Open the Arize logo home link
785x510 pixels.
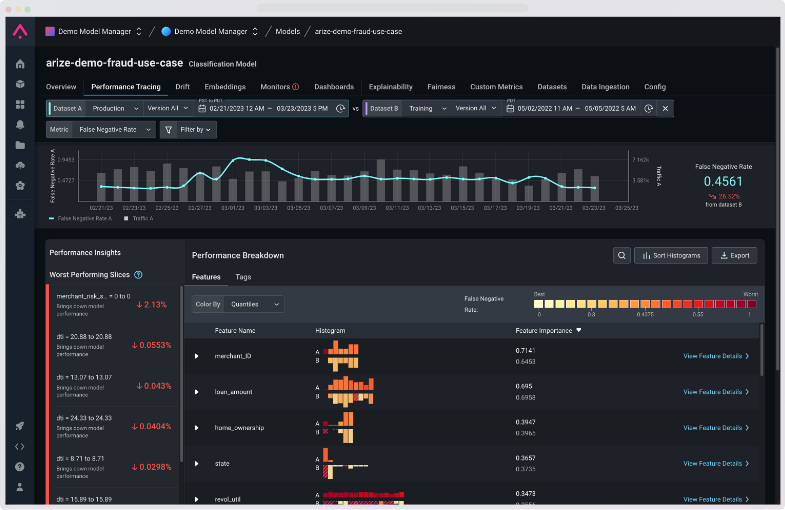[20, 31]
